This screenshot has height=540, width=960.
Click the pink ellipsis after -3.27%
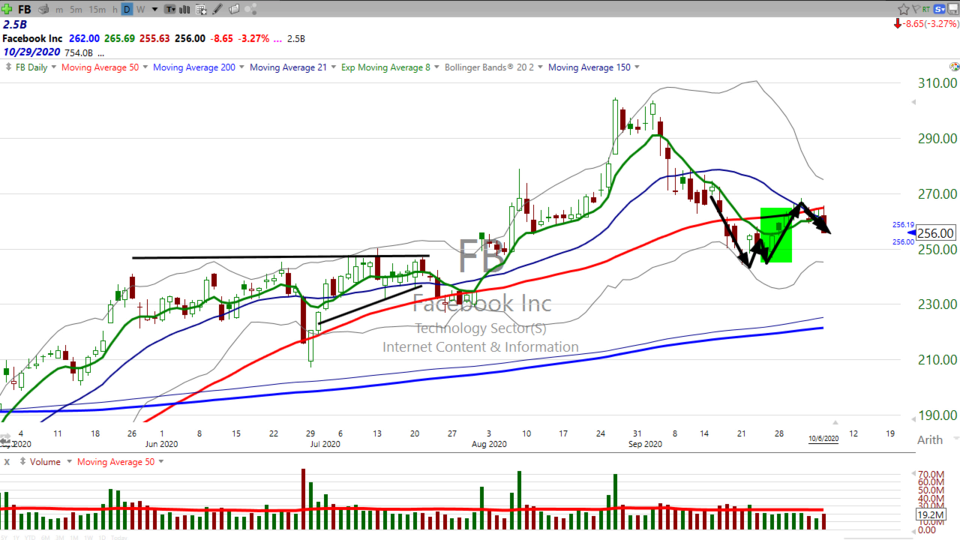(277, 39)
